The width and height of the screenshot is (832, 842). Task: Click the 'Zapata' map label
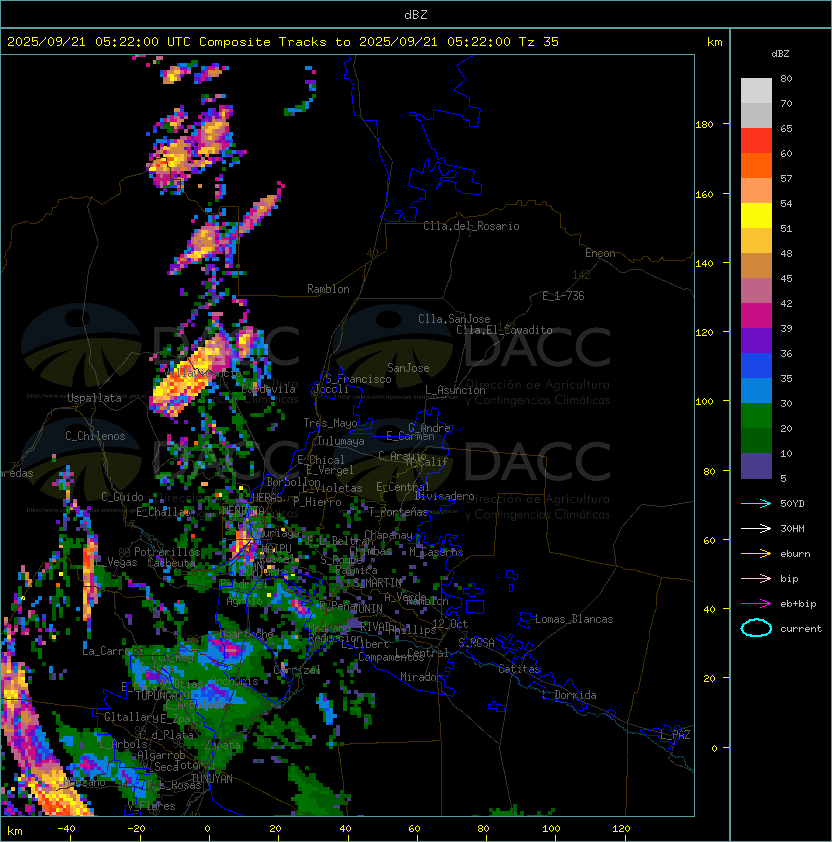[x=222, y=745]
